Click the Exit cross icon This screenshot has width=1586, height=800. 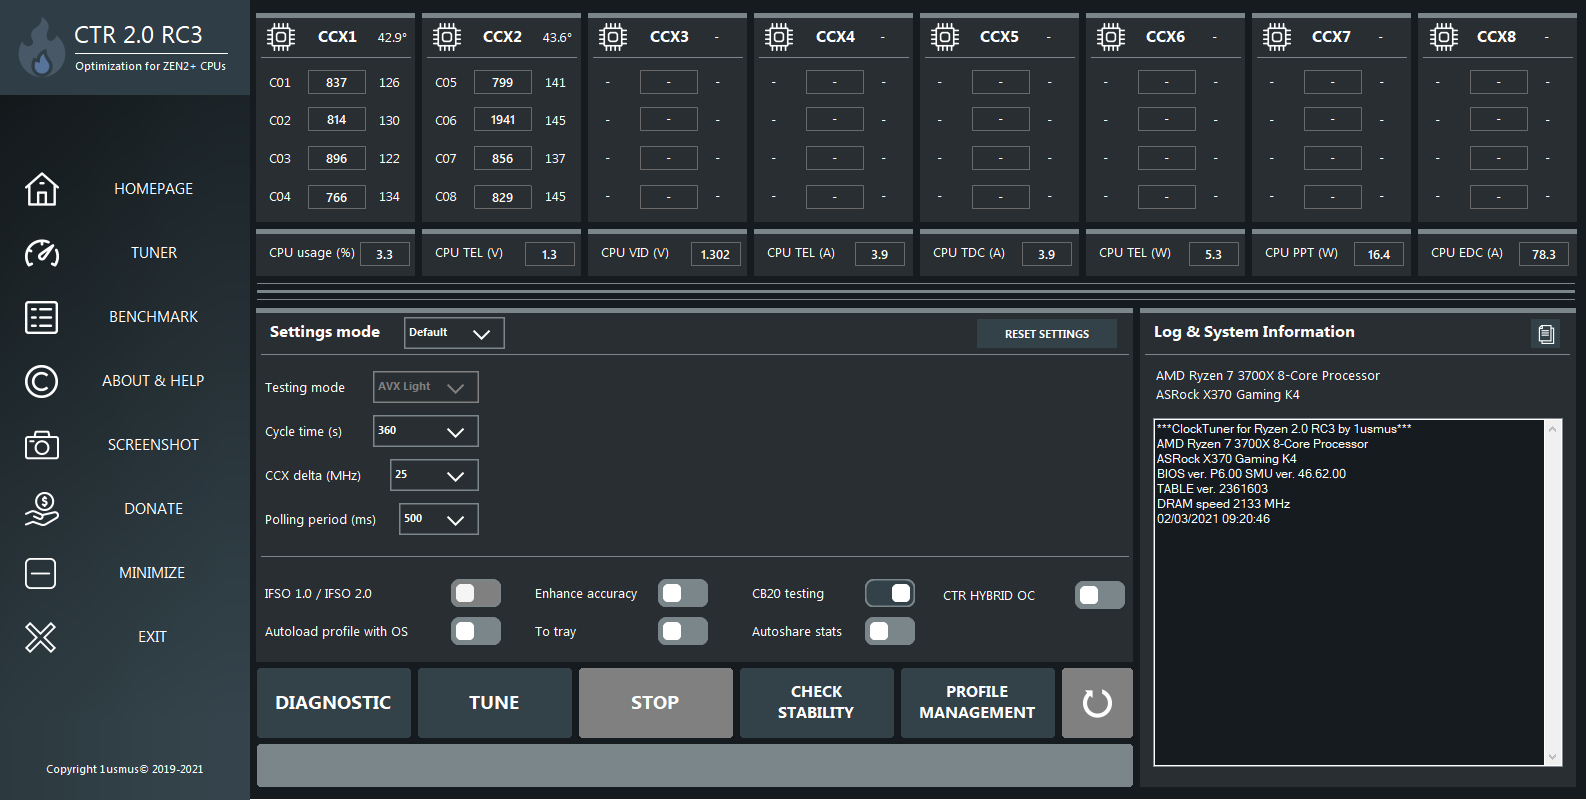(41, 637)
